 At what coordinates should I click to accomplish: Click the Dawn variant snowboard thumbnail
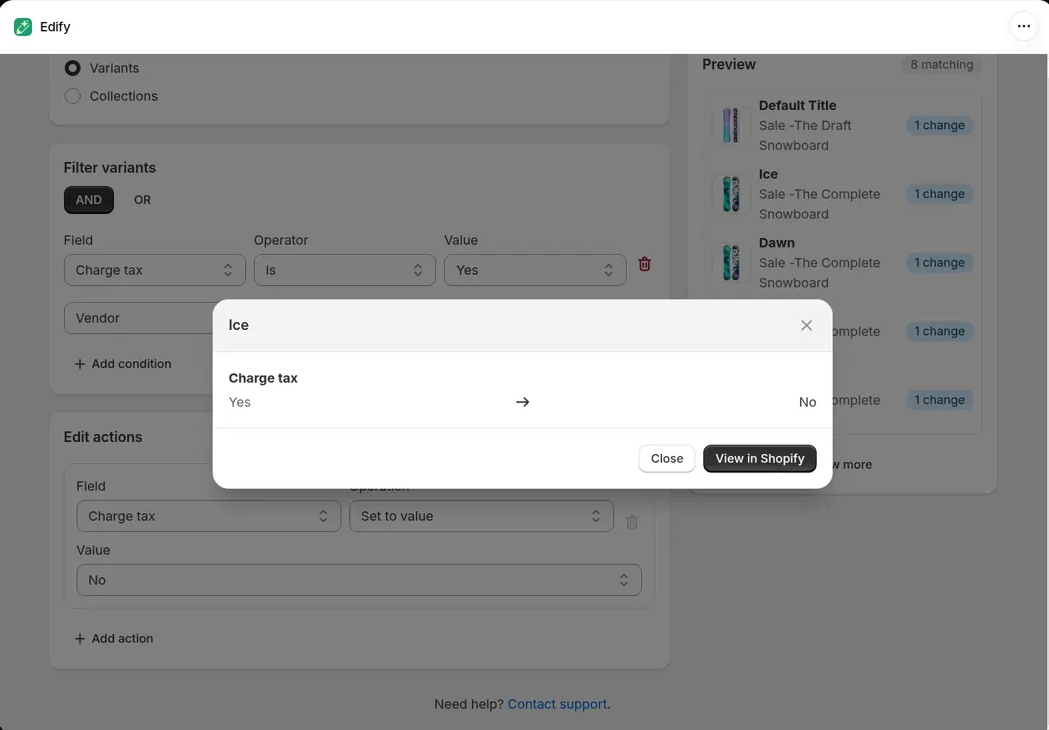click(731, 263)
